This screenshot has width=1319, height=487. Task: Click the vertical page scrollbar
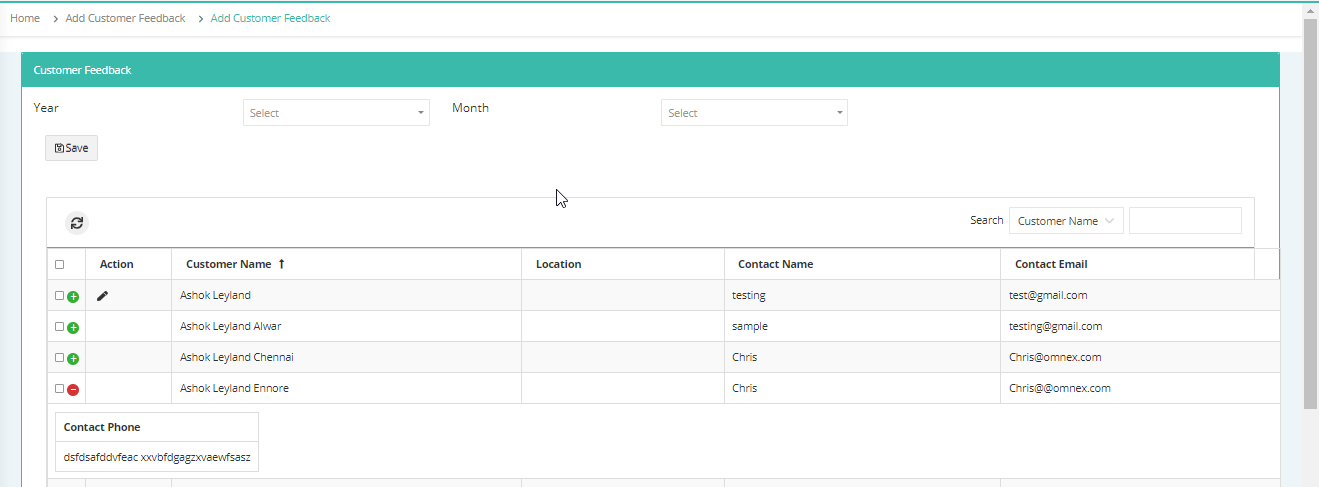(1311, 212)
